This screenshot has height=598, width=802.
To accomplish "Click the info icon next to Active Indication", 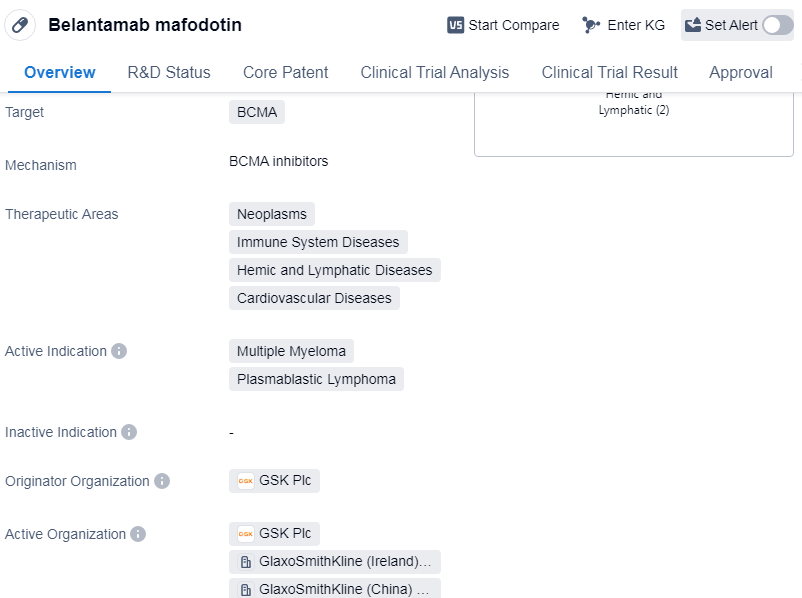I will click(119, 351).
